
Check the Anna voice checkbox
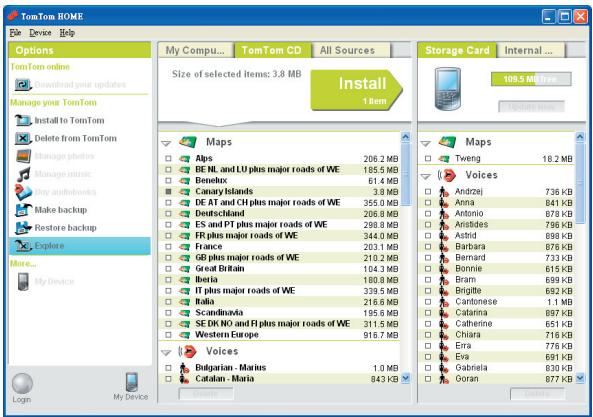428,203
